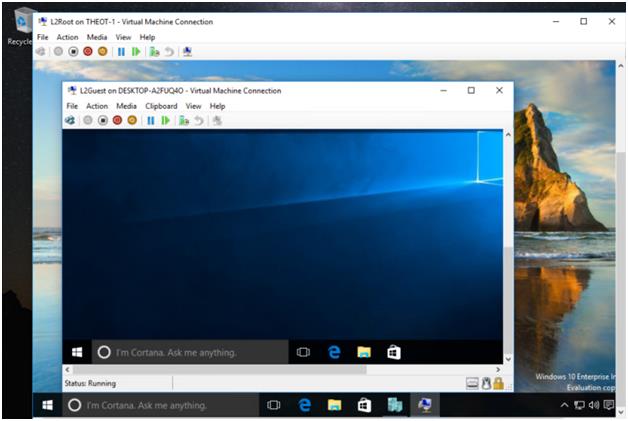Open Recycle Bin on host desktop

(x=20, y=26)
